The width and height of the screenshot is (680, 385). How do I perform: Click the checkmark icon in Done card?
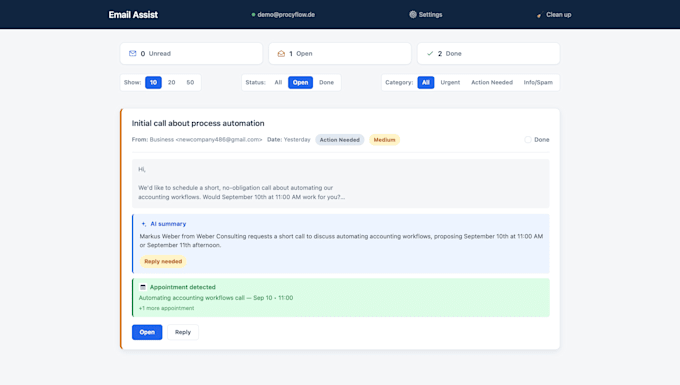430,53
